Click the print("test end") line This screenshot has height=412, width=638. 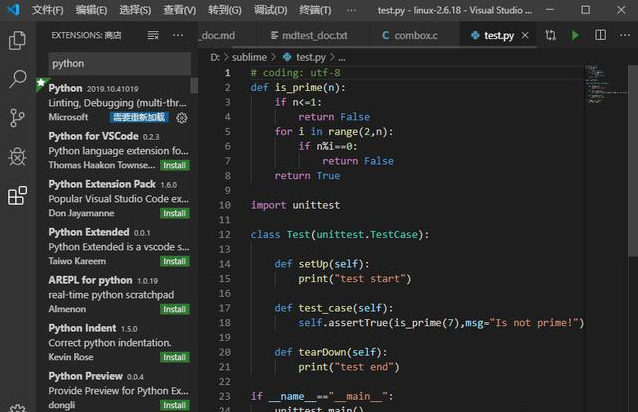click(x=349, y=367)
